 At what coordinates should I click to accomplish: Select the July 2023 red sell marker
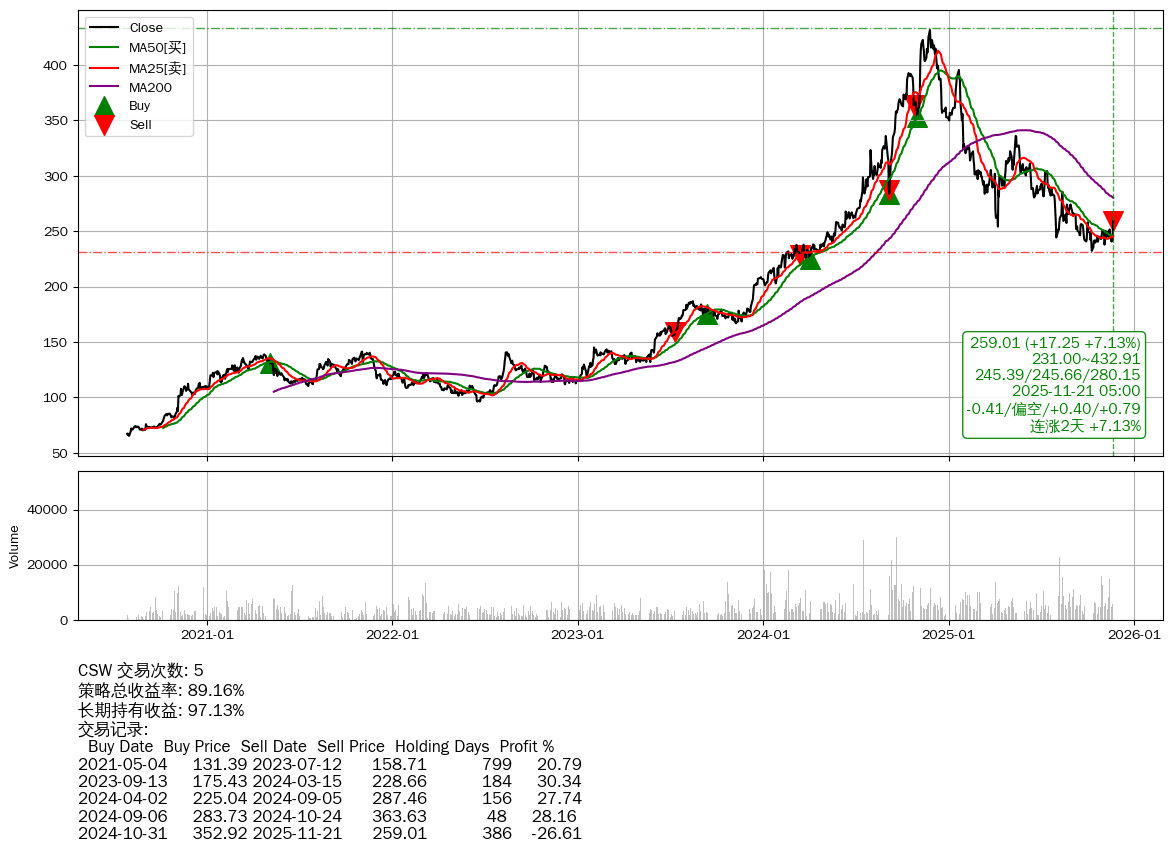click(675, 332)
